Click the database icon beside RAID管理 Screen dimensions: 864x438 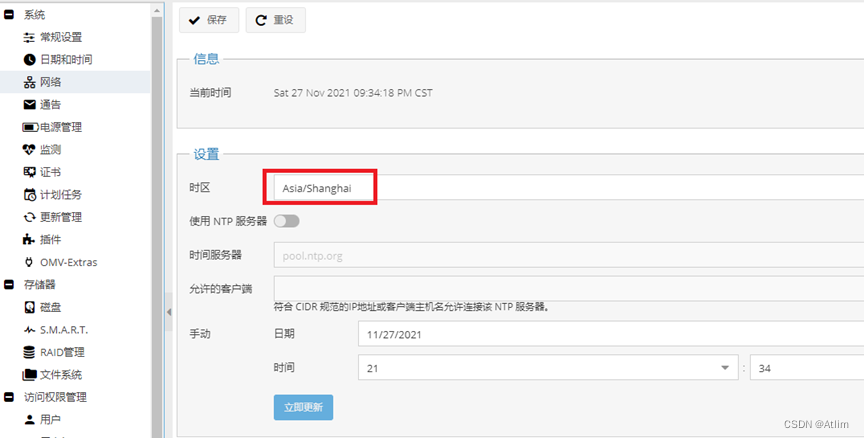[x=29, y=352]
